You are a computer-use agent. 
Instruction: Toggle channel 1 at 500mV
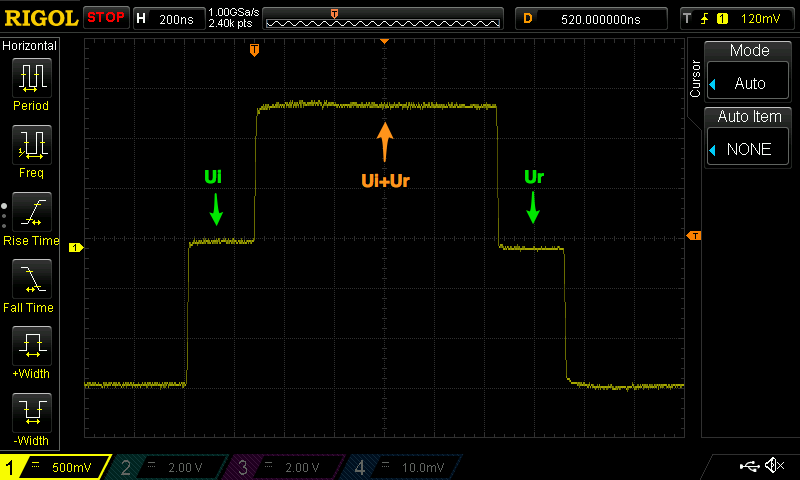(54, 467)
